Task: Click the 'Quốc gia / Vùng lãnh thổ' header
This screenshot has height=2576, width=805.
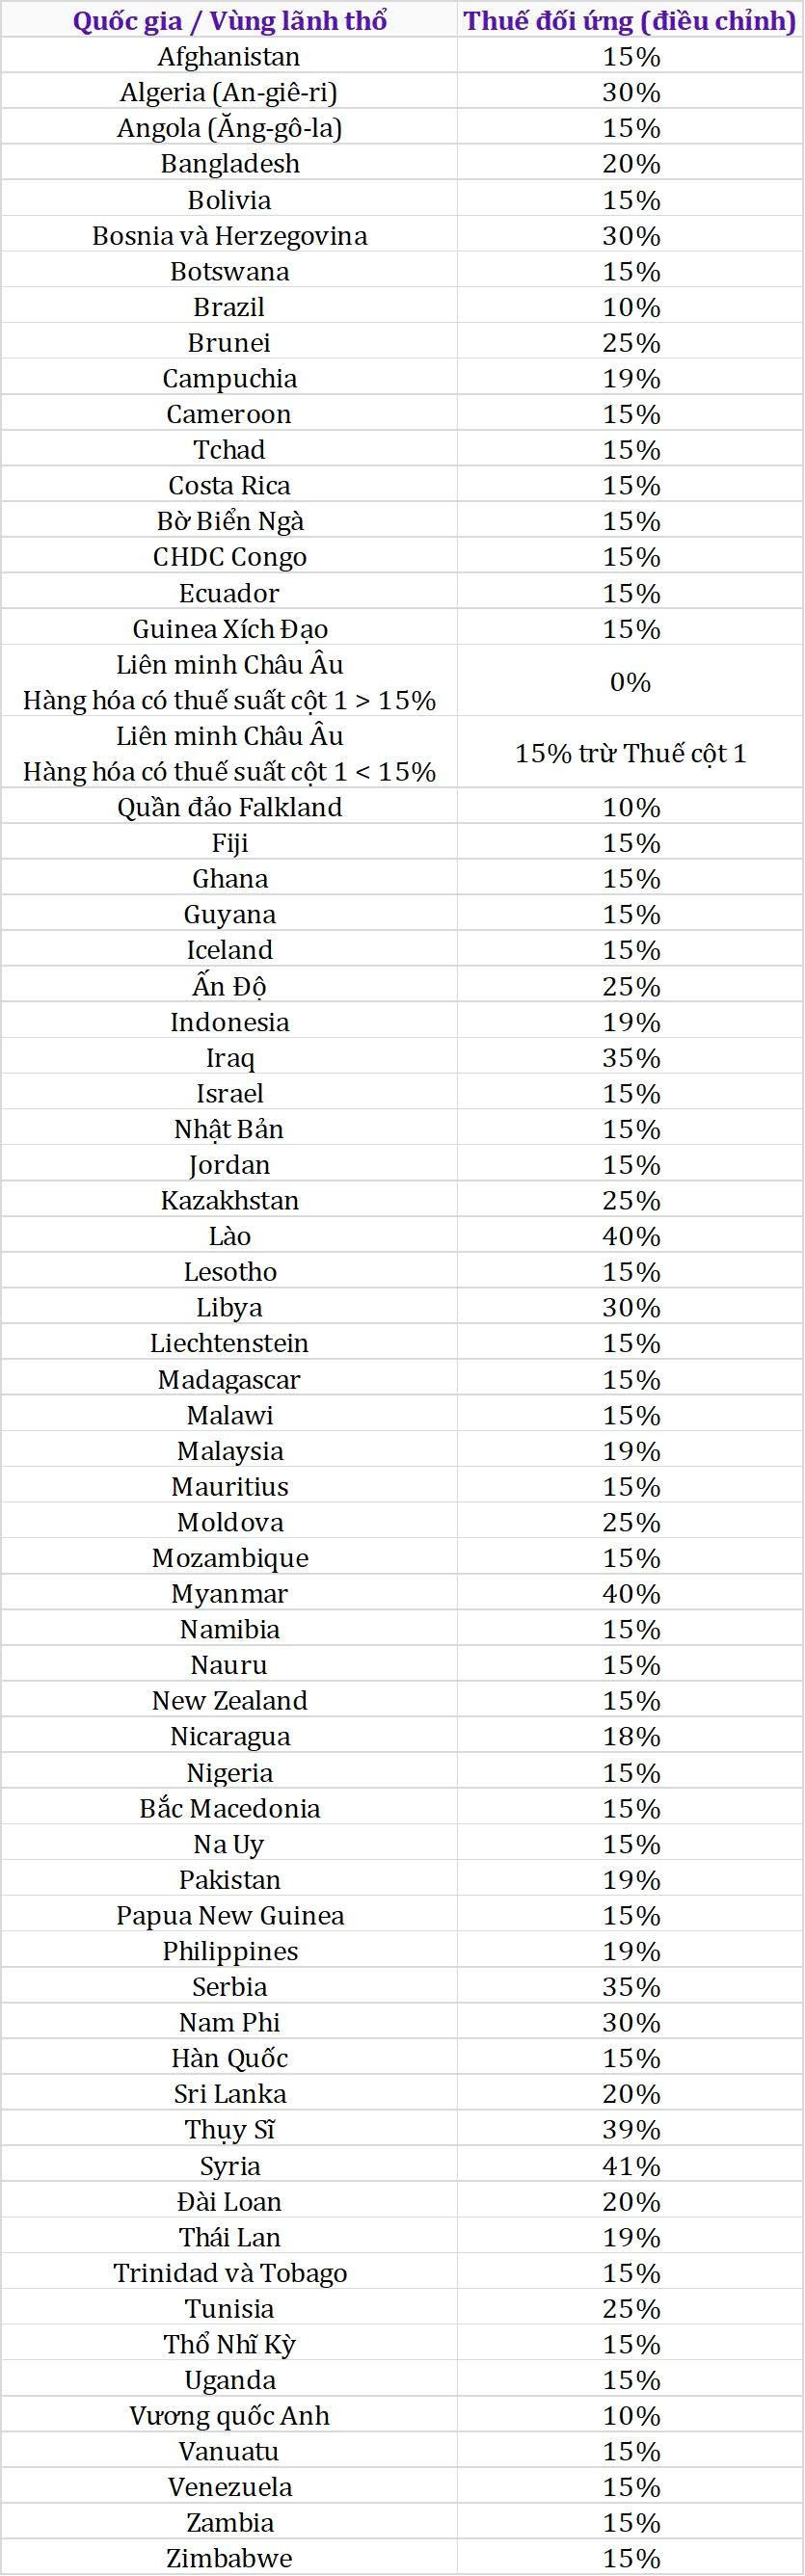Action: click(229, 20)
